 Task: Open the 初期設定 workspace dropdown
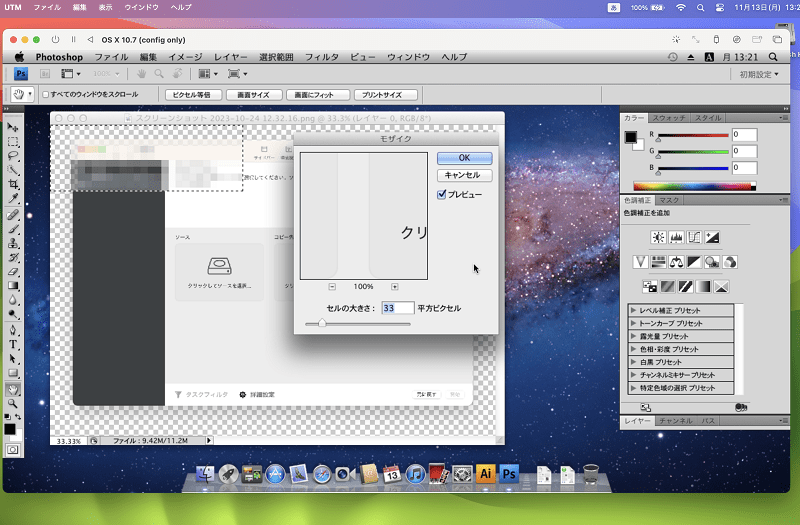pos(759,74)
